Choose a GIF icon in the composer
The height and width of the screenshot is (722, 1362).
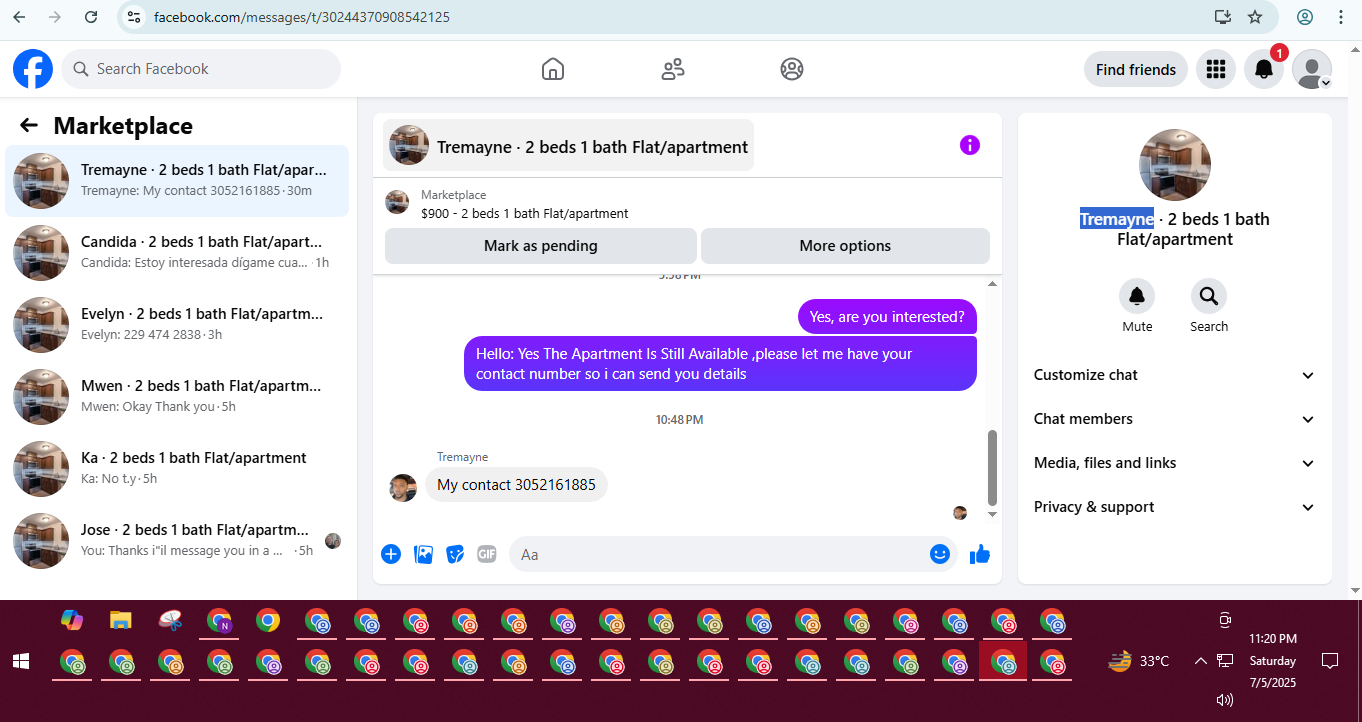point(487,554)
